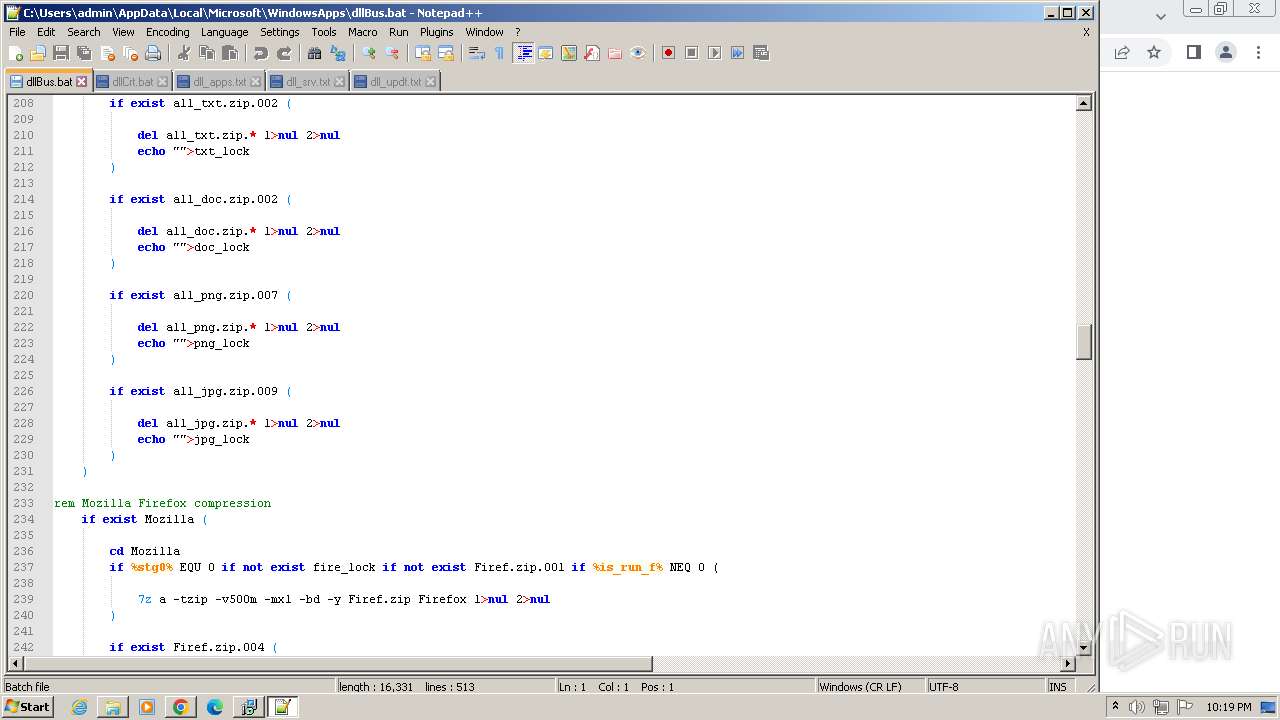This screenshot has width=1280, height=720.
Task: Click the Redo arrow icon
Action: pos(283,53)
